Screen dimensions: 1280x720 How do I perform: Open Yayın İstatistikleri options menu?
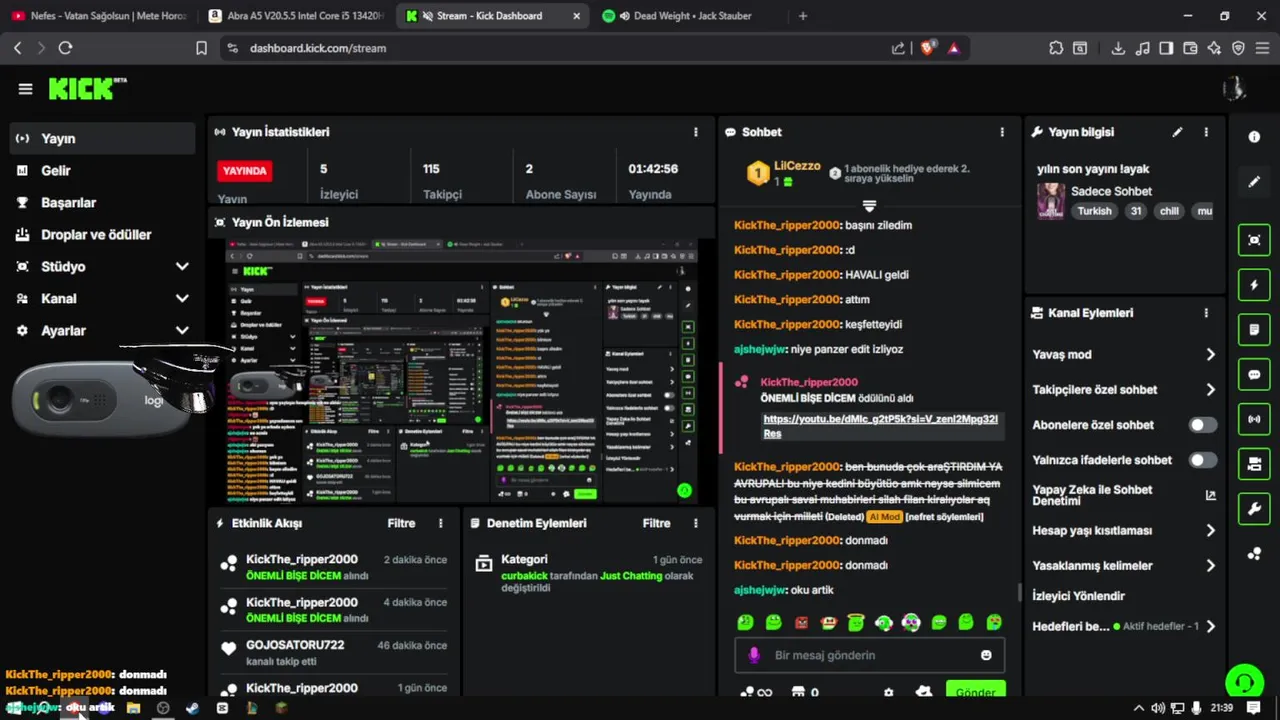point(696,132)
